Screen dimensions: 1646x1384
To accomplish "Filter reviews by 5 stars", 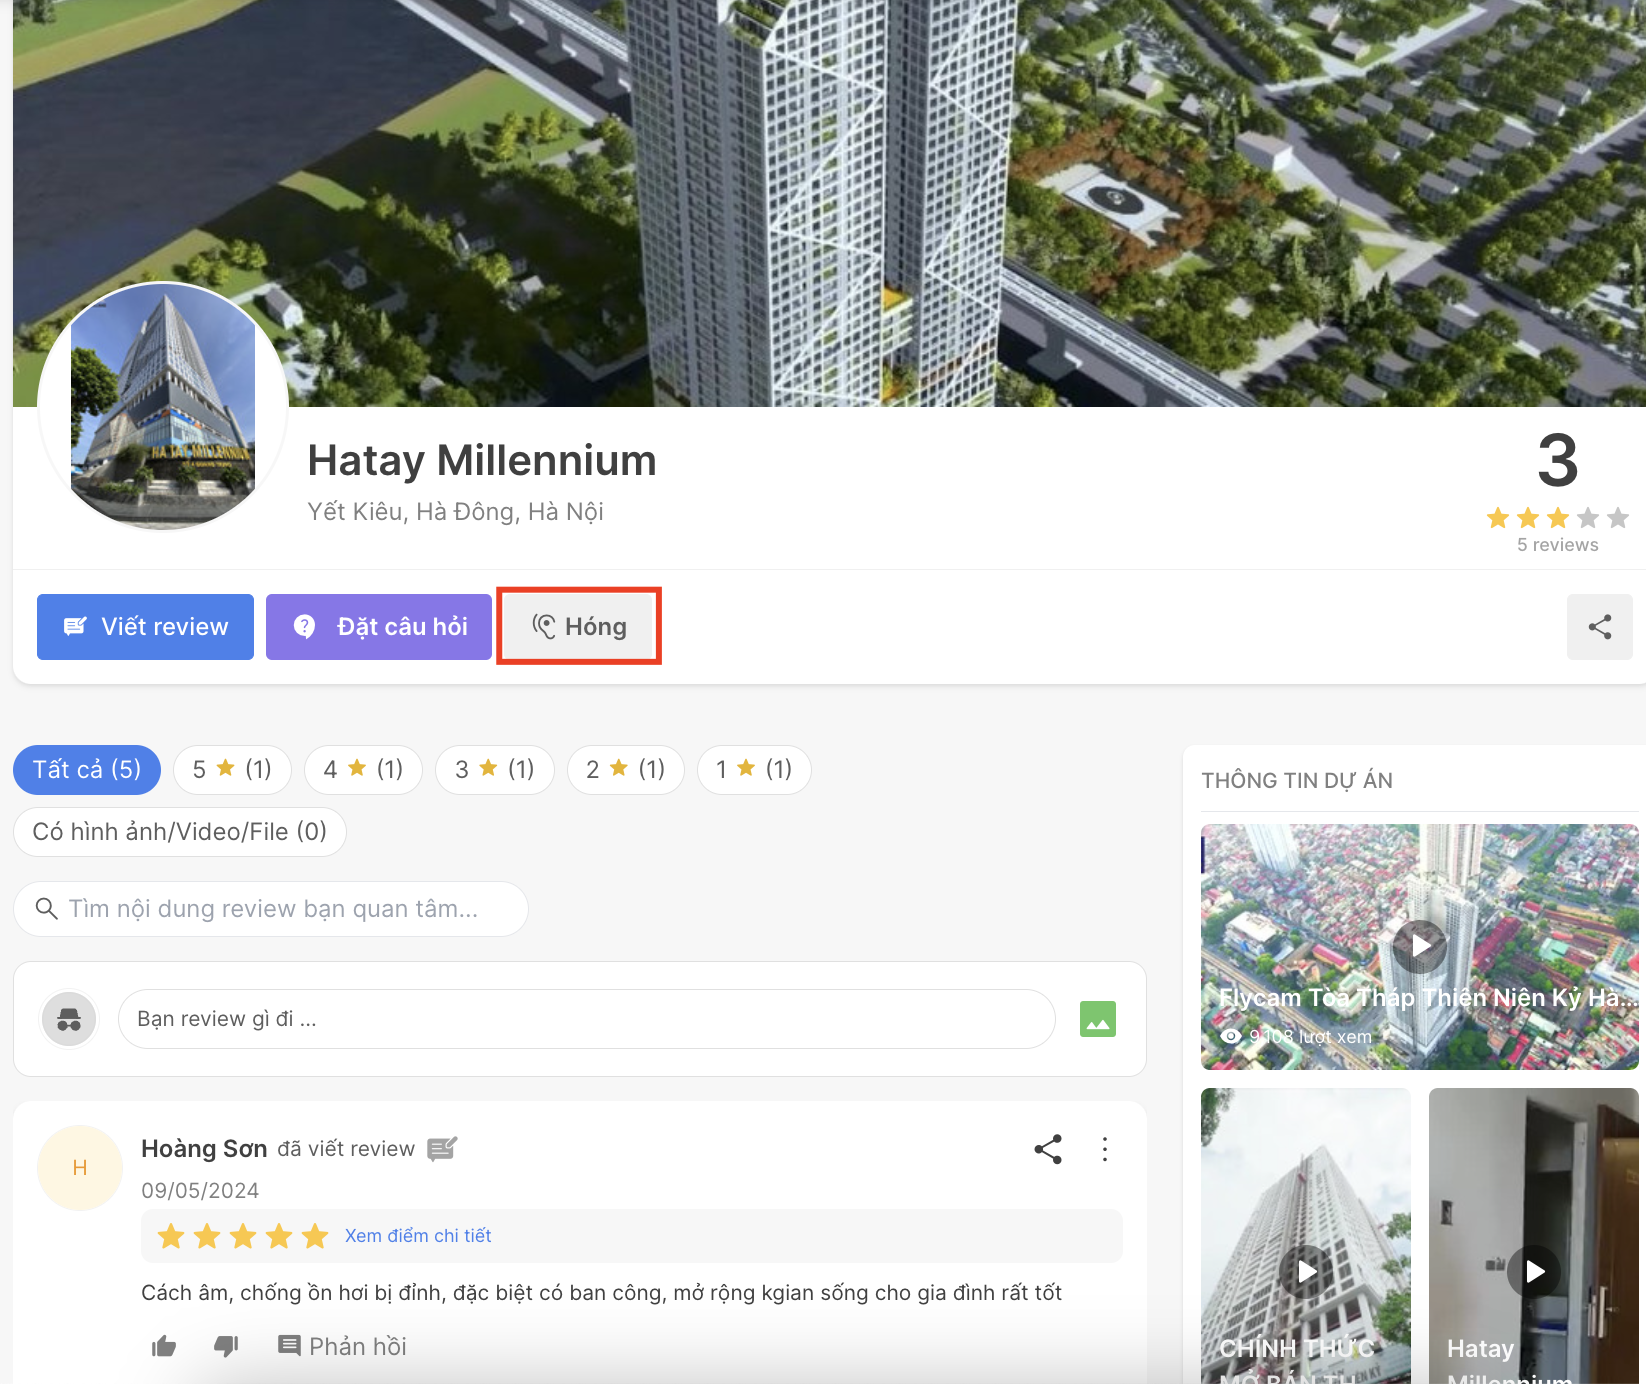I will (232, 770).
